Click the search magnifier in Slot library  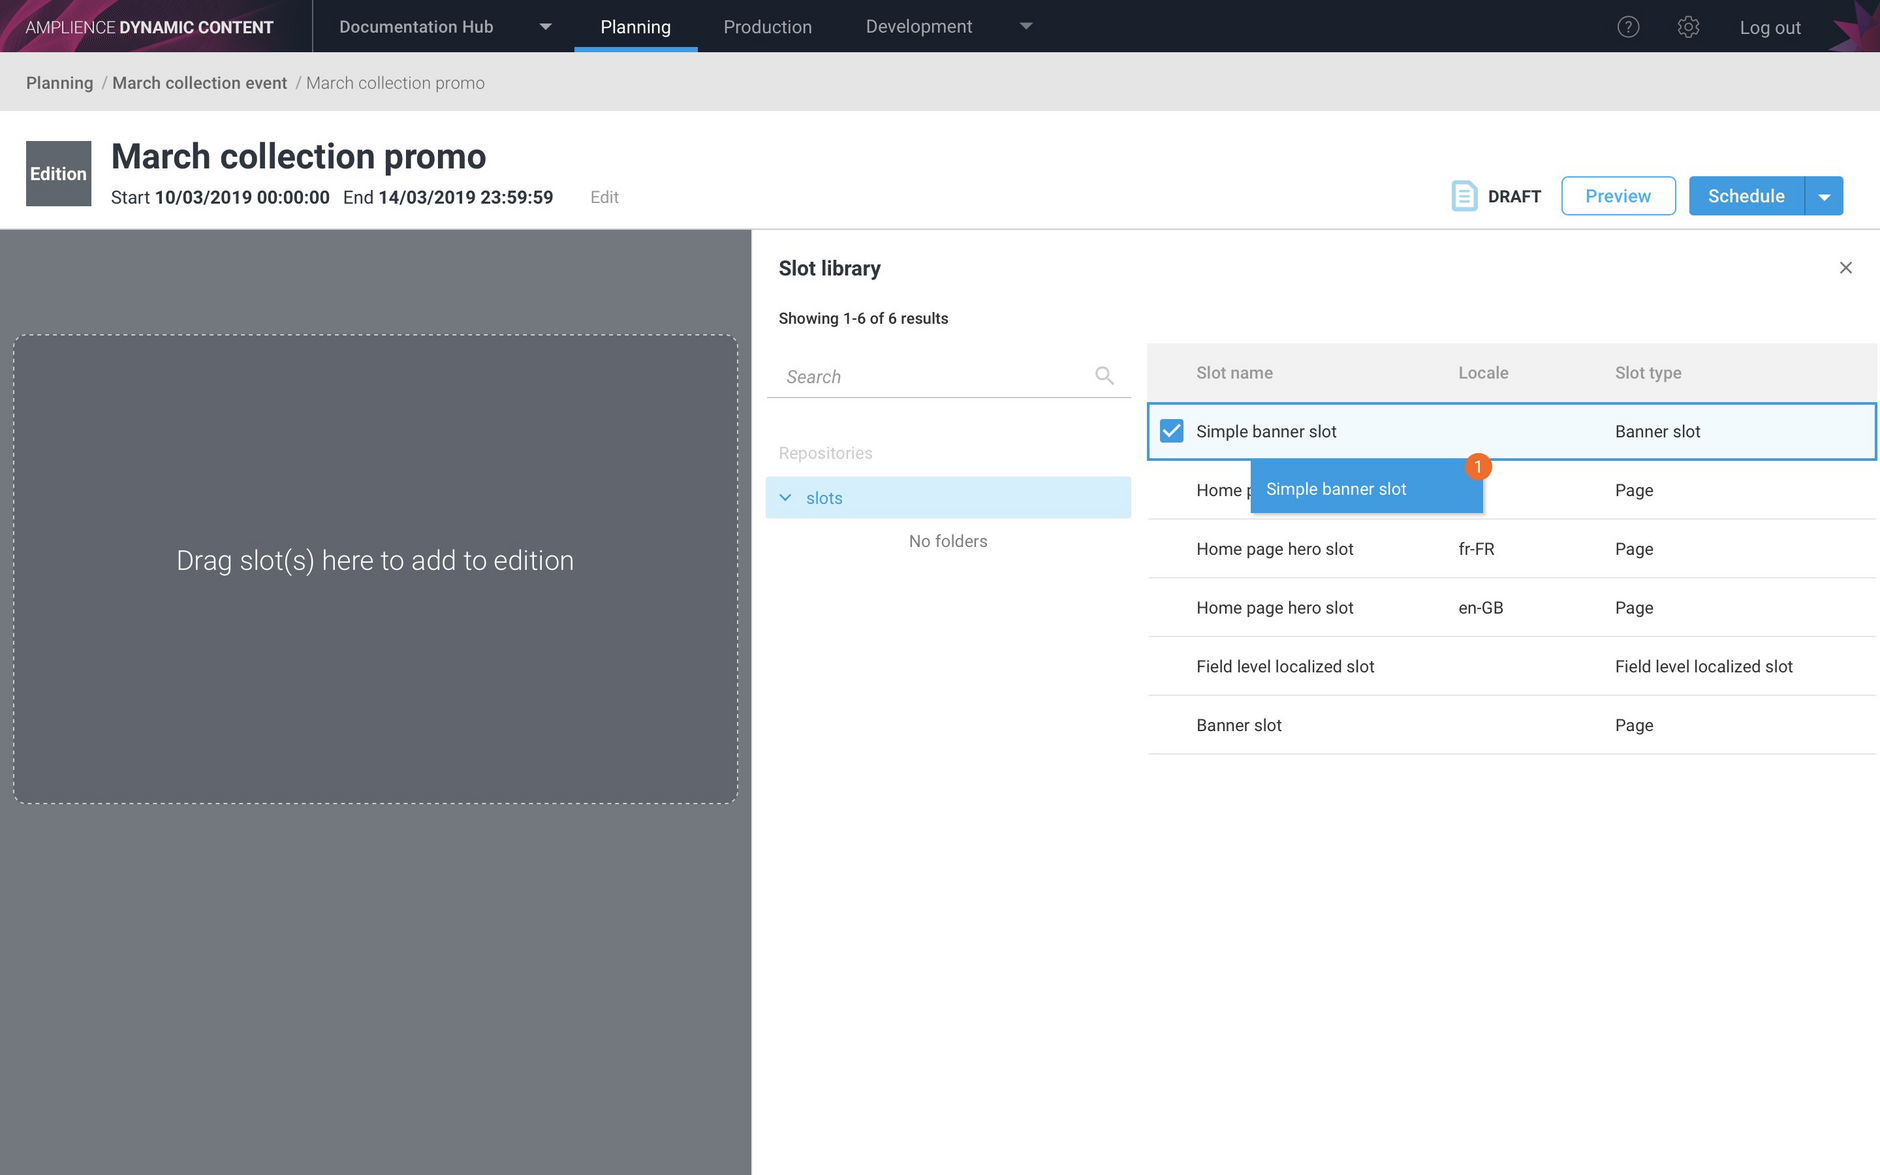[1104, 375]
